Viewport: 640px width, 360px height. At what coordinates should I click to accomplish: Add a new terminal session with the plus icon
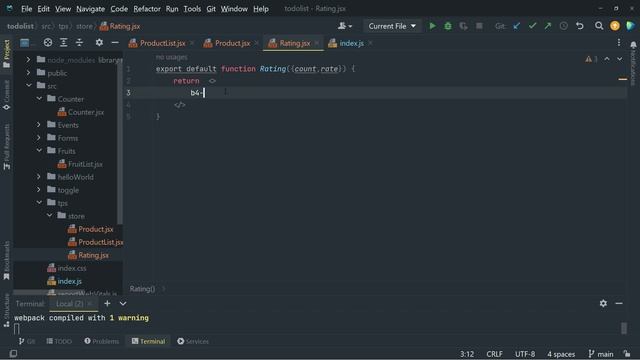tap(107, 303)
